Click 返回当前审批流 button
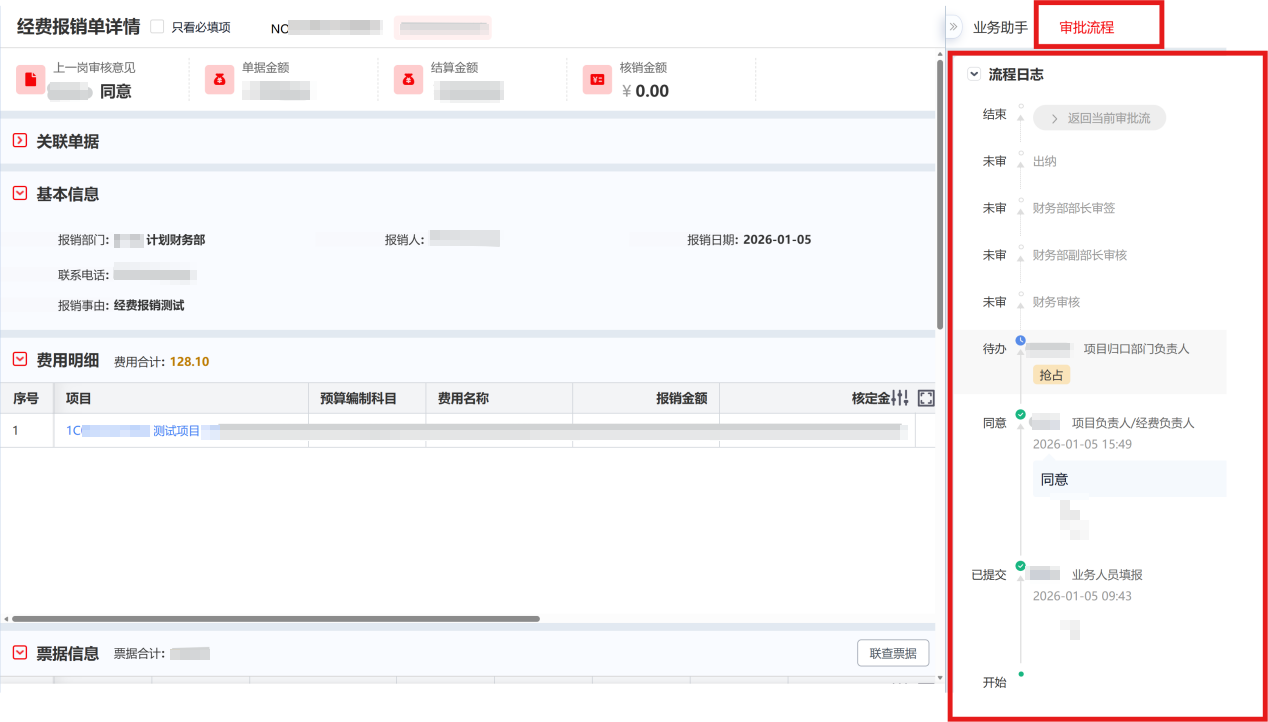 (1099, 118)
